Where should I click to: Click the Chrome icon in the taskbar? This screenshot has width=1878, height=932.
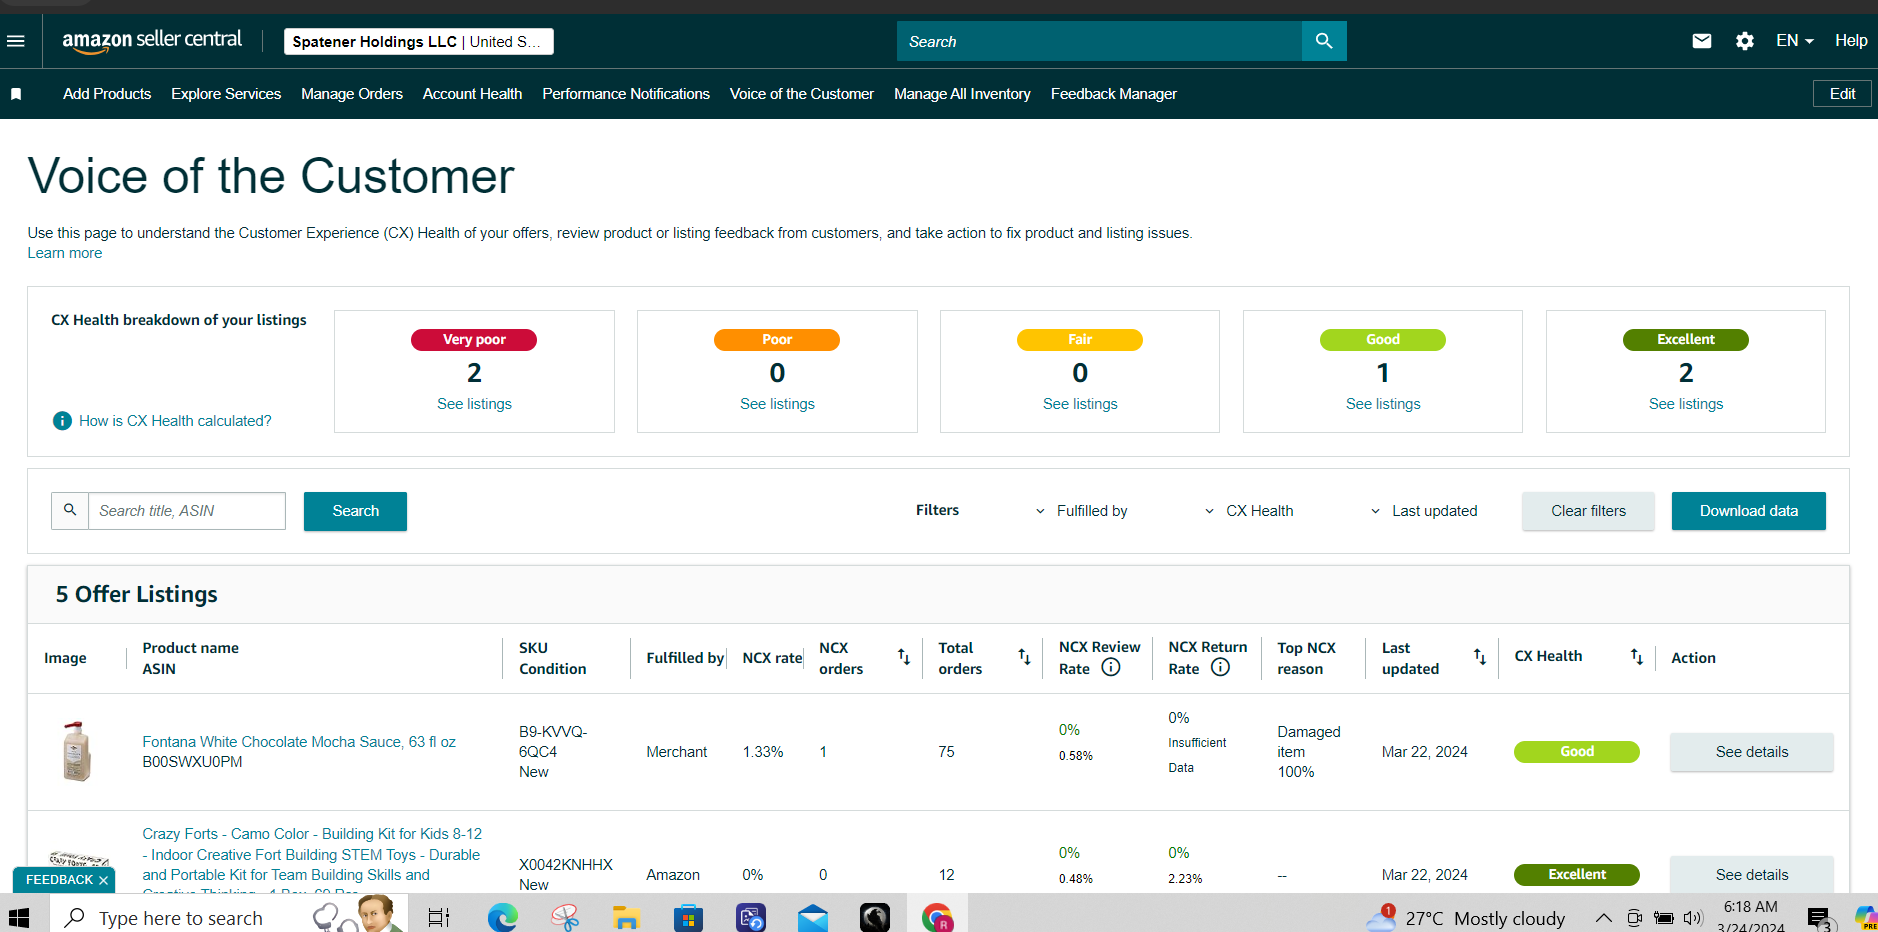(x=938, y=918)
